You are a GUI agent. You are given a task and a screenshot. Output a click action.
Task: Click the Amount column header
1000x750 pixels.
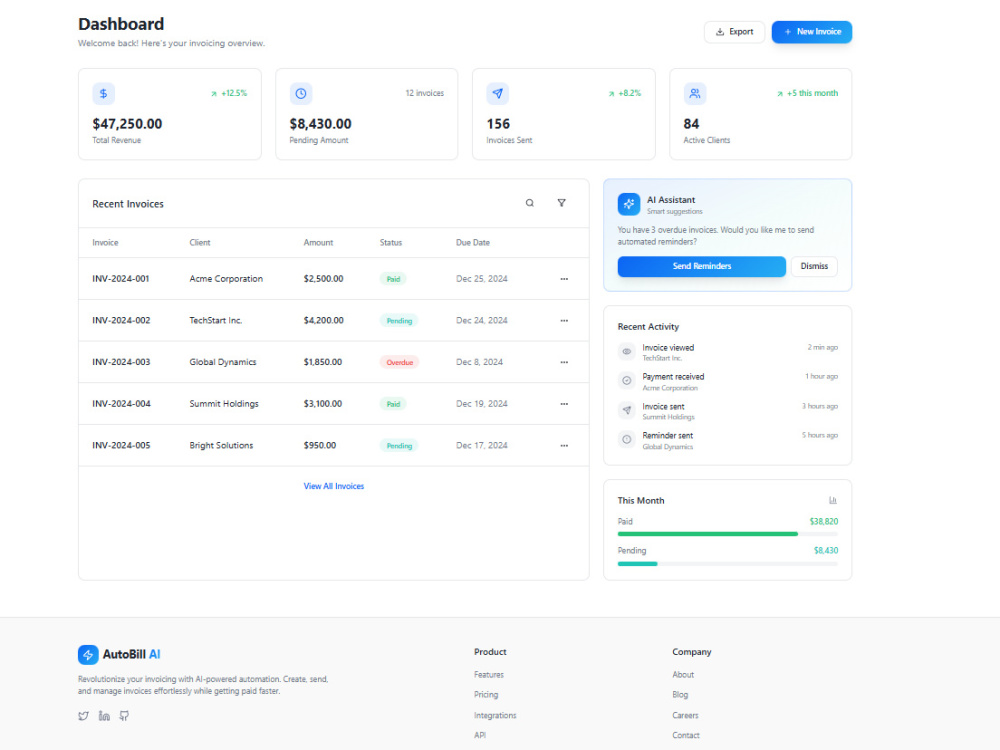click(318, 242)
